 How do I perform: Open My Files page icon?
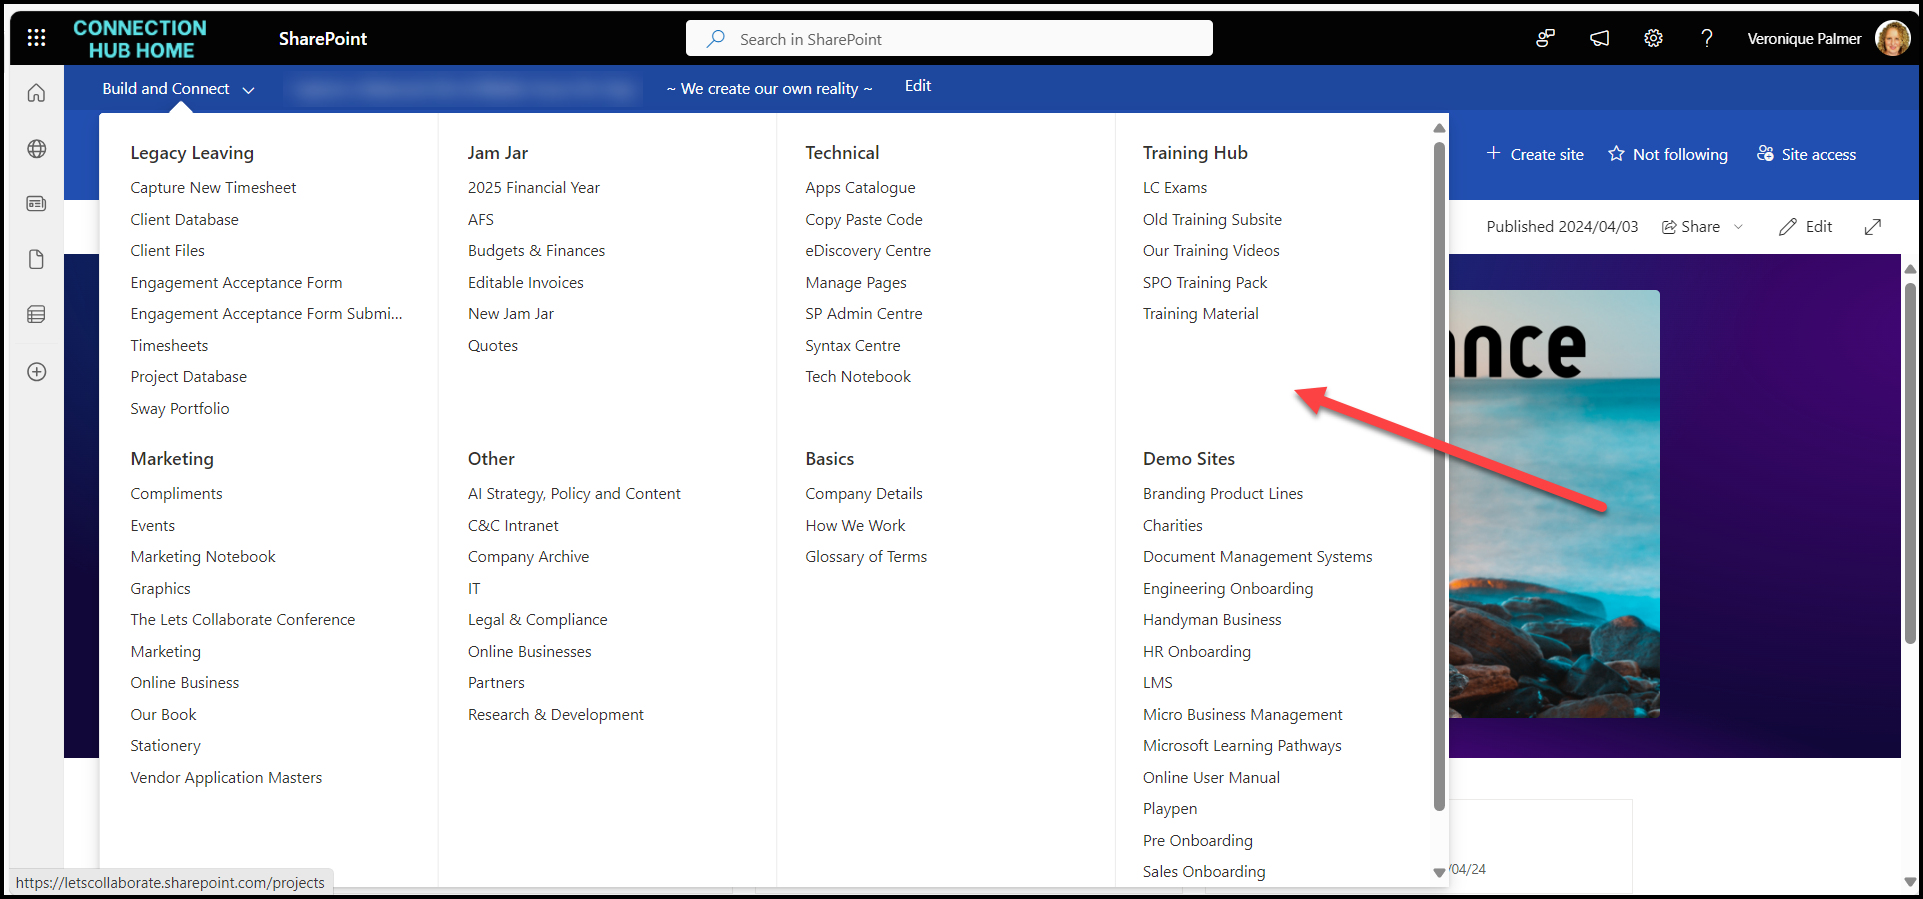tap(37, 260)
